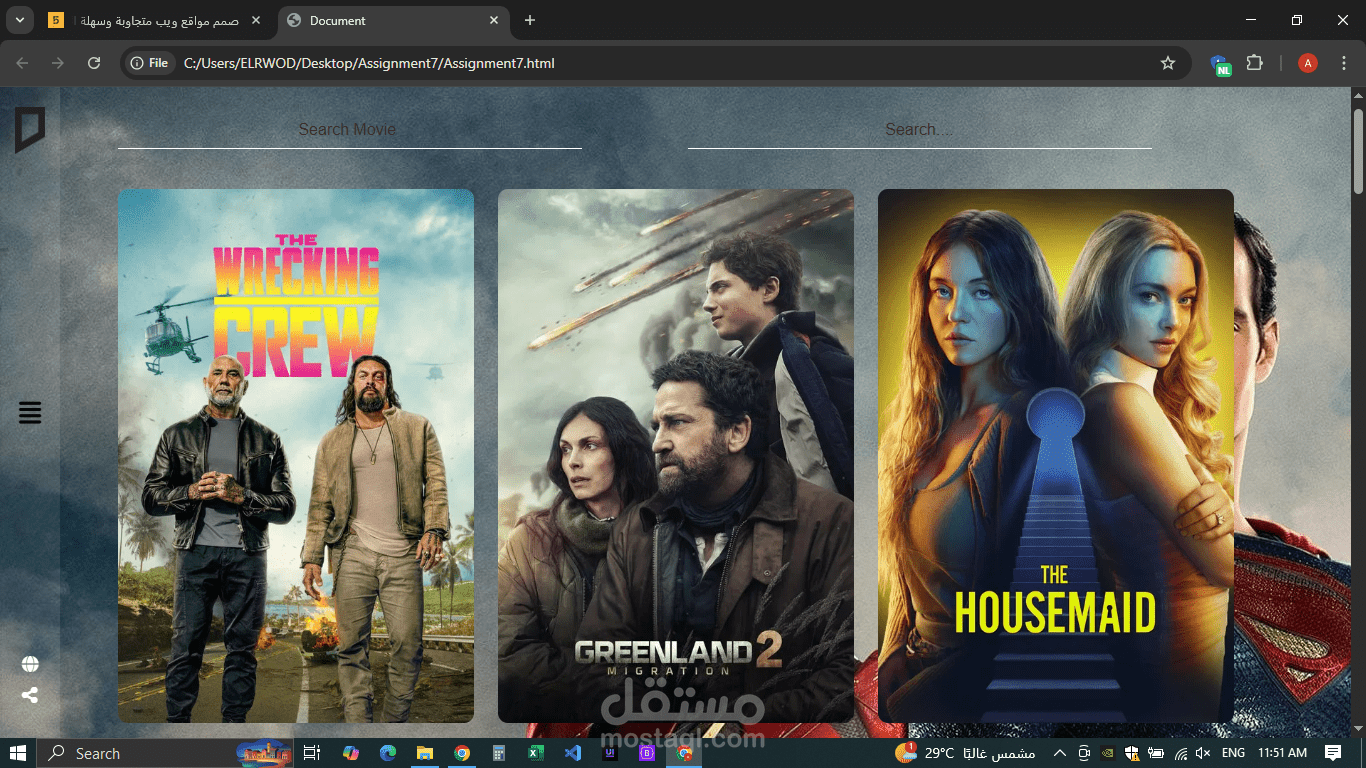
Task: Open the tab search chevron at top left
Action: pyautogui.click(x=18, y=20)
